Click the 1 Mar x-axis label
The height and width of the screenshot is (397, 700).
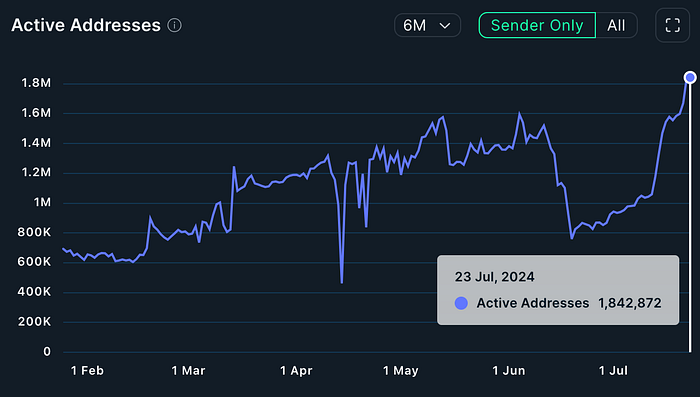point(188,371)
